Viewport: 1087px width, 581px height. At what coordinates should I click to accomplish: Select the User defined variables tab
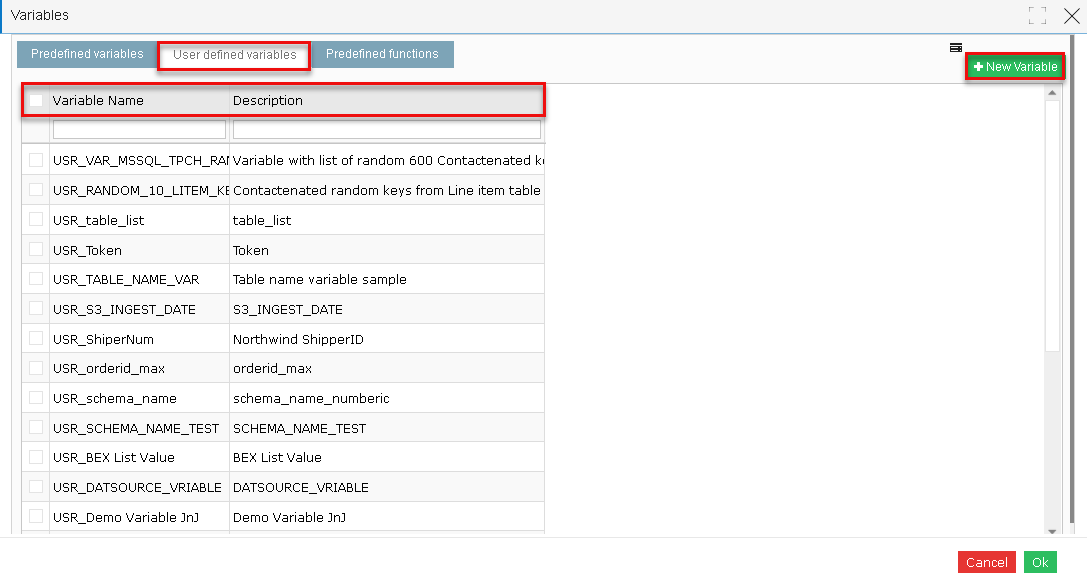pos(233,56)
